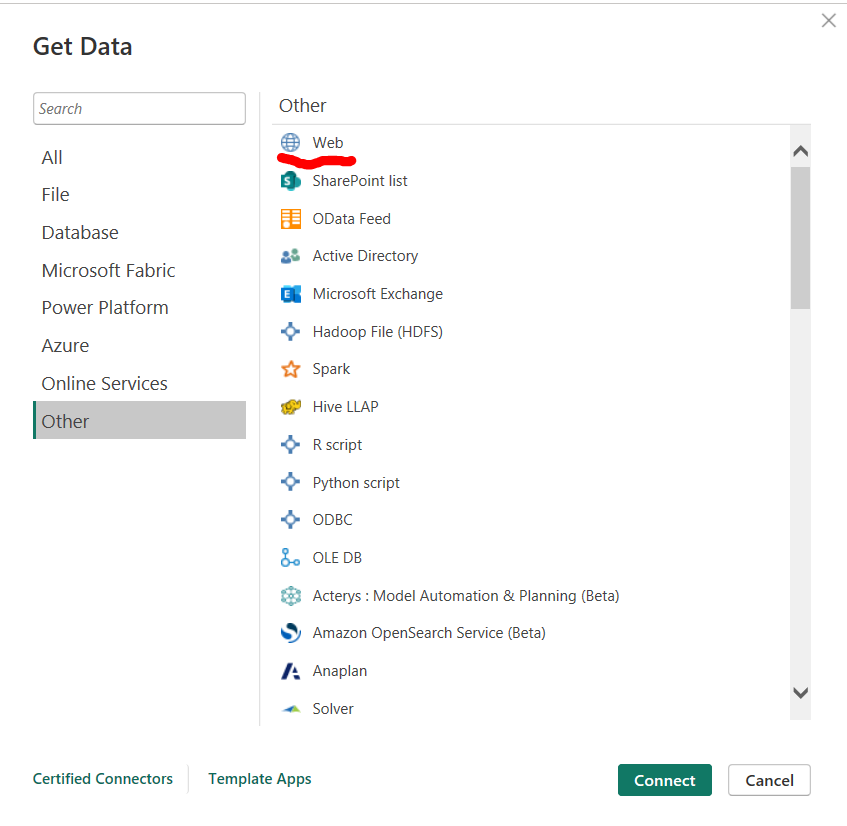Select the OLE DB entry text

click(x=337, y=558)
